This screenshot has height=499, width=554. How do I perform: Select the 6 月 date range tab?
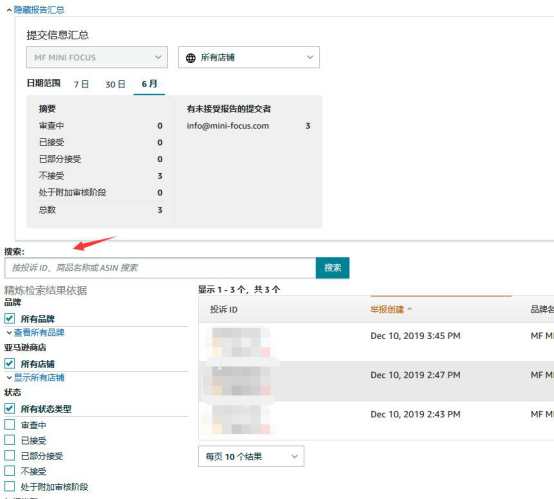[149, 84]
